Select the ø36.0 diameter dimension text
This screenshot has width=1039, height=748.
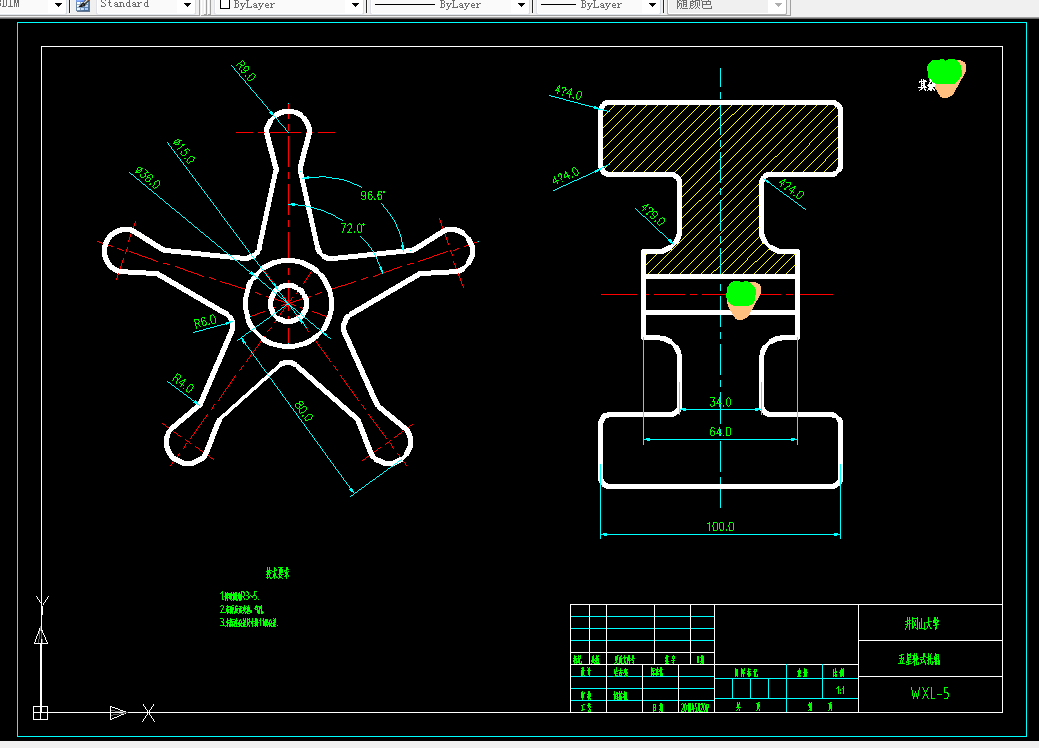pos(147,178)
